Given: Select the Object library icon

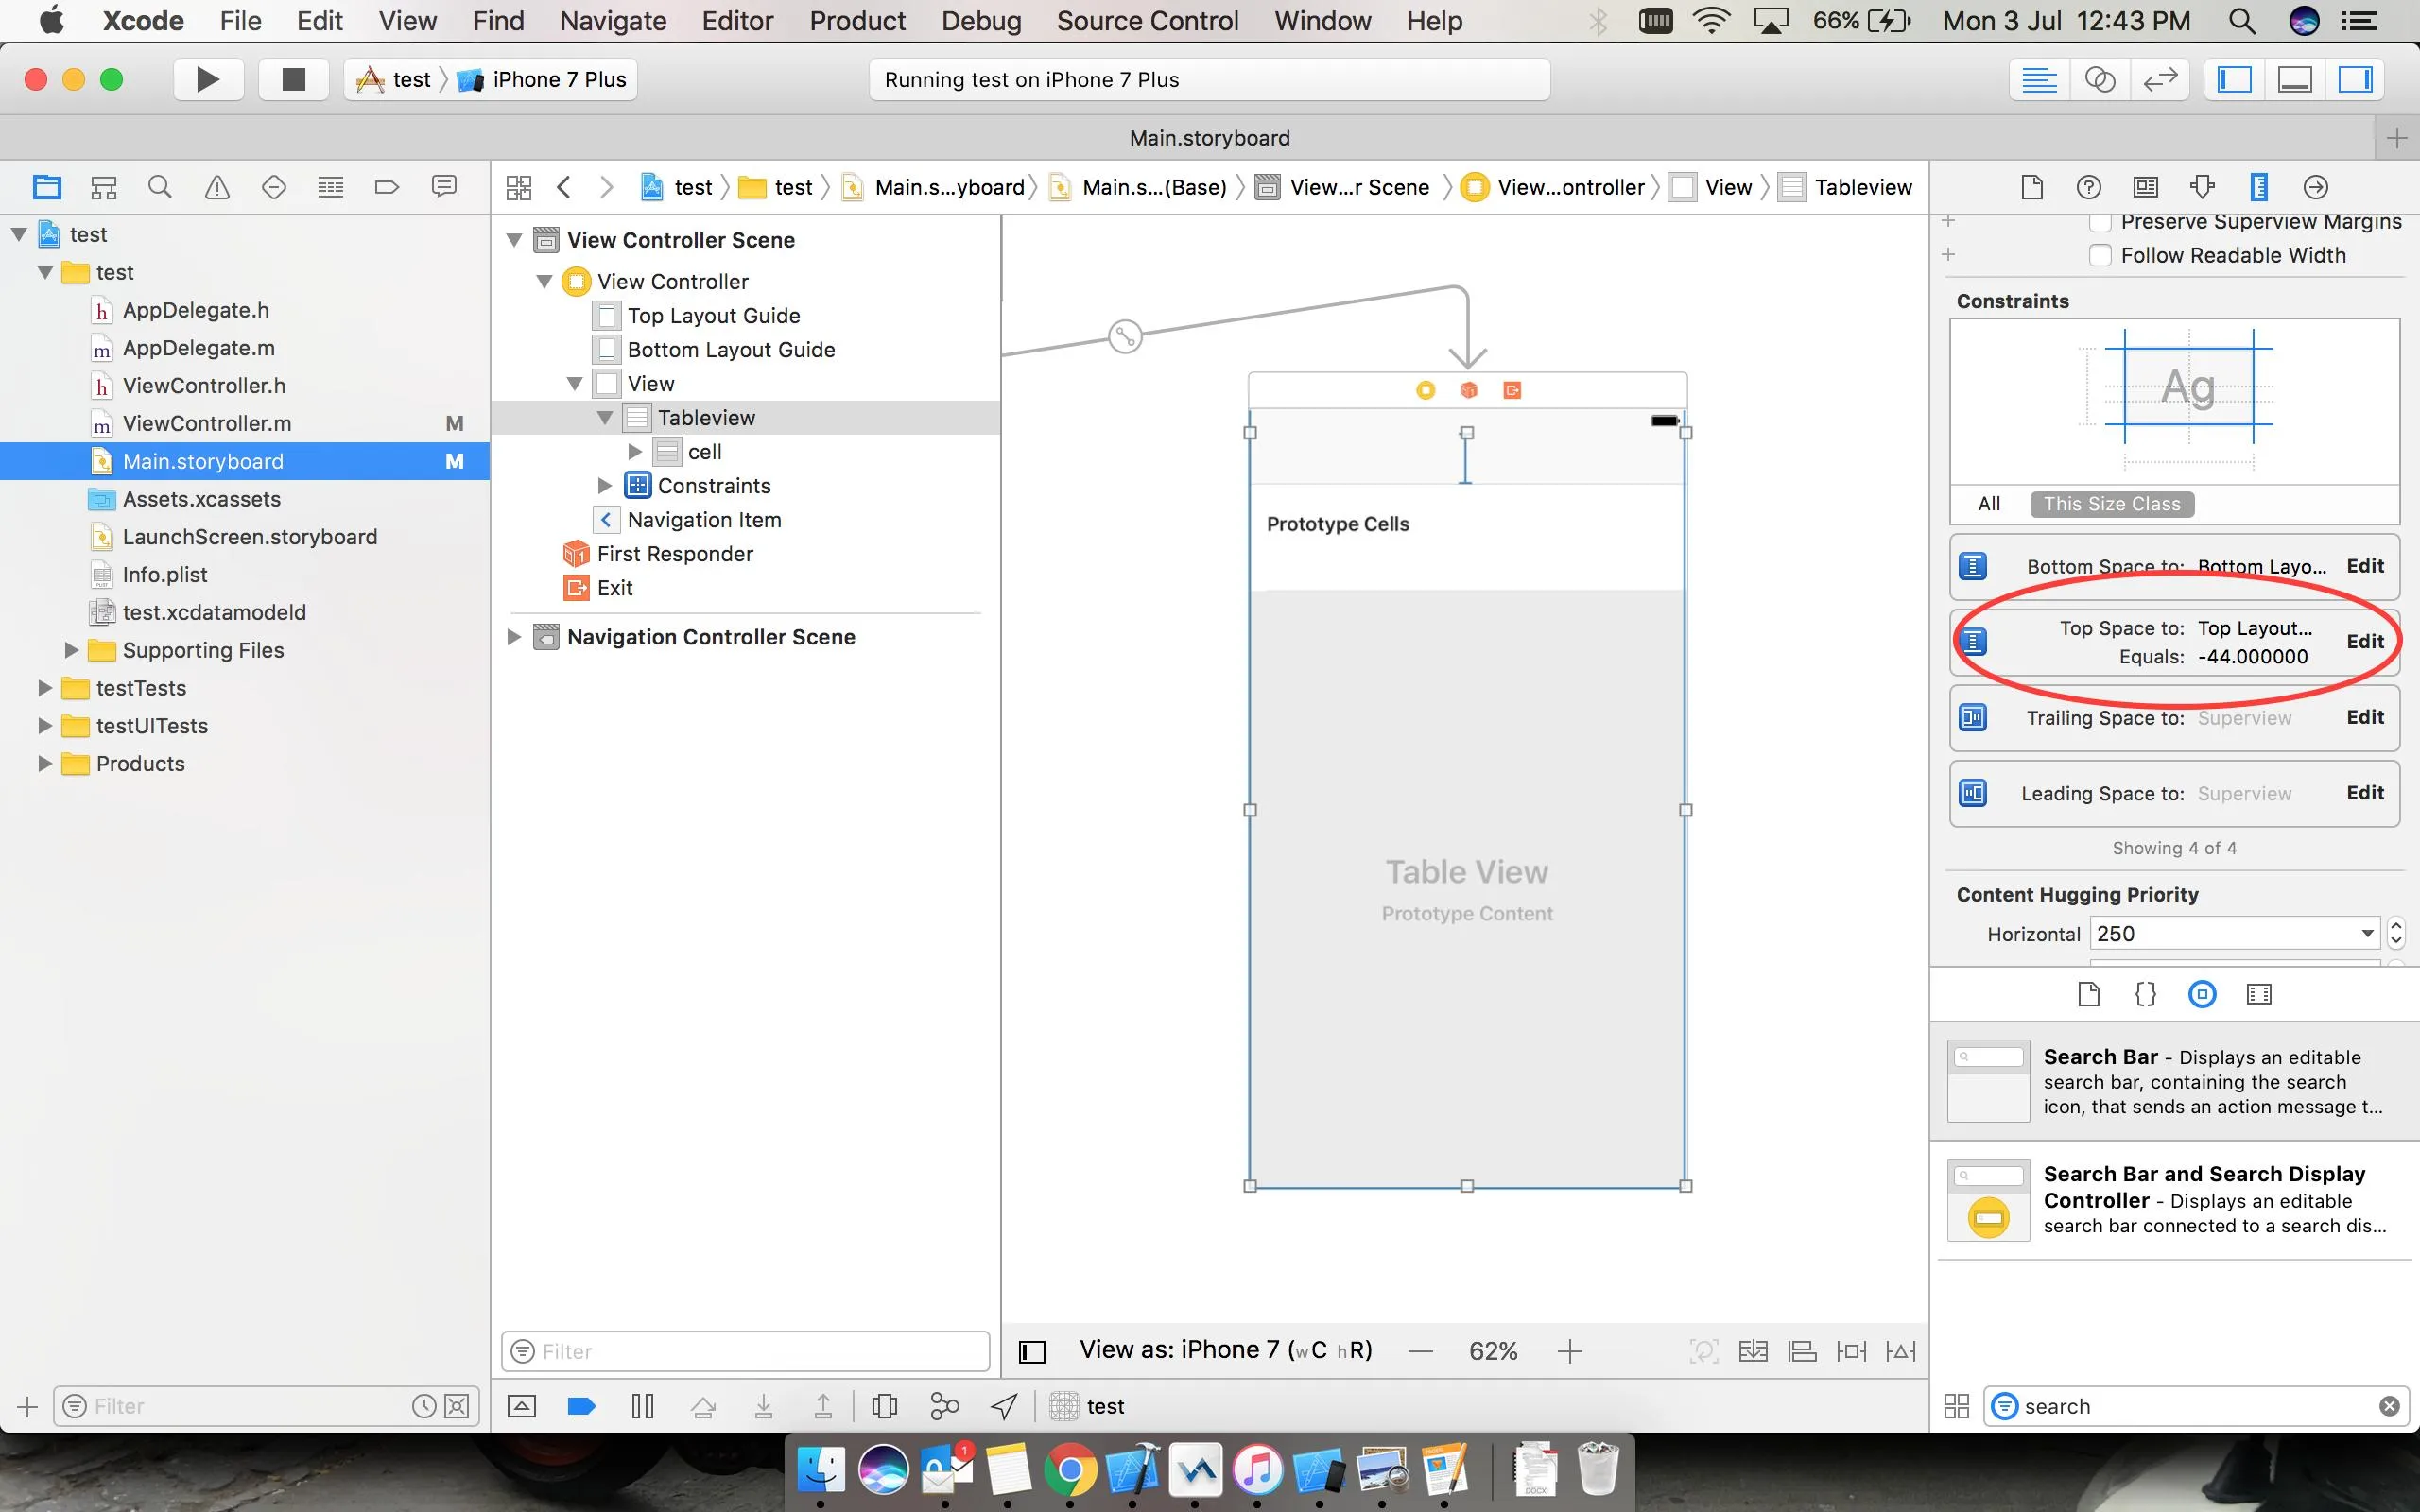Looking at the screenshot, I should pyautogui.click(x=2202, y=994).
